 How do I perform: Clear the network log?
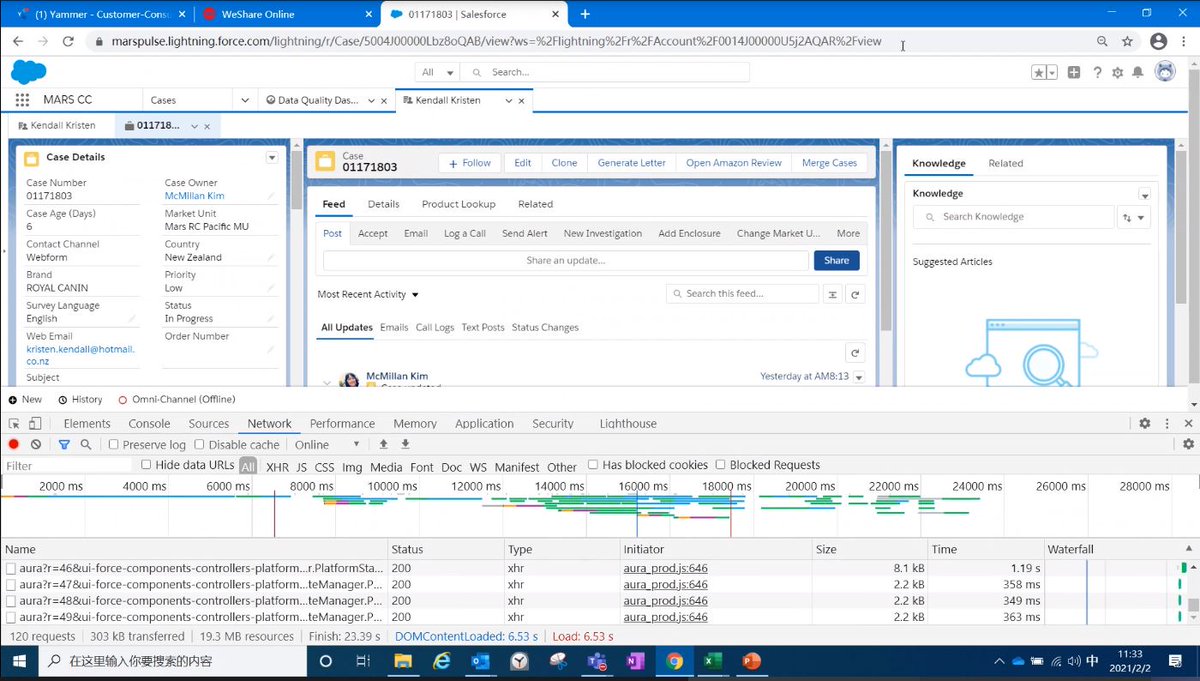36,444
